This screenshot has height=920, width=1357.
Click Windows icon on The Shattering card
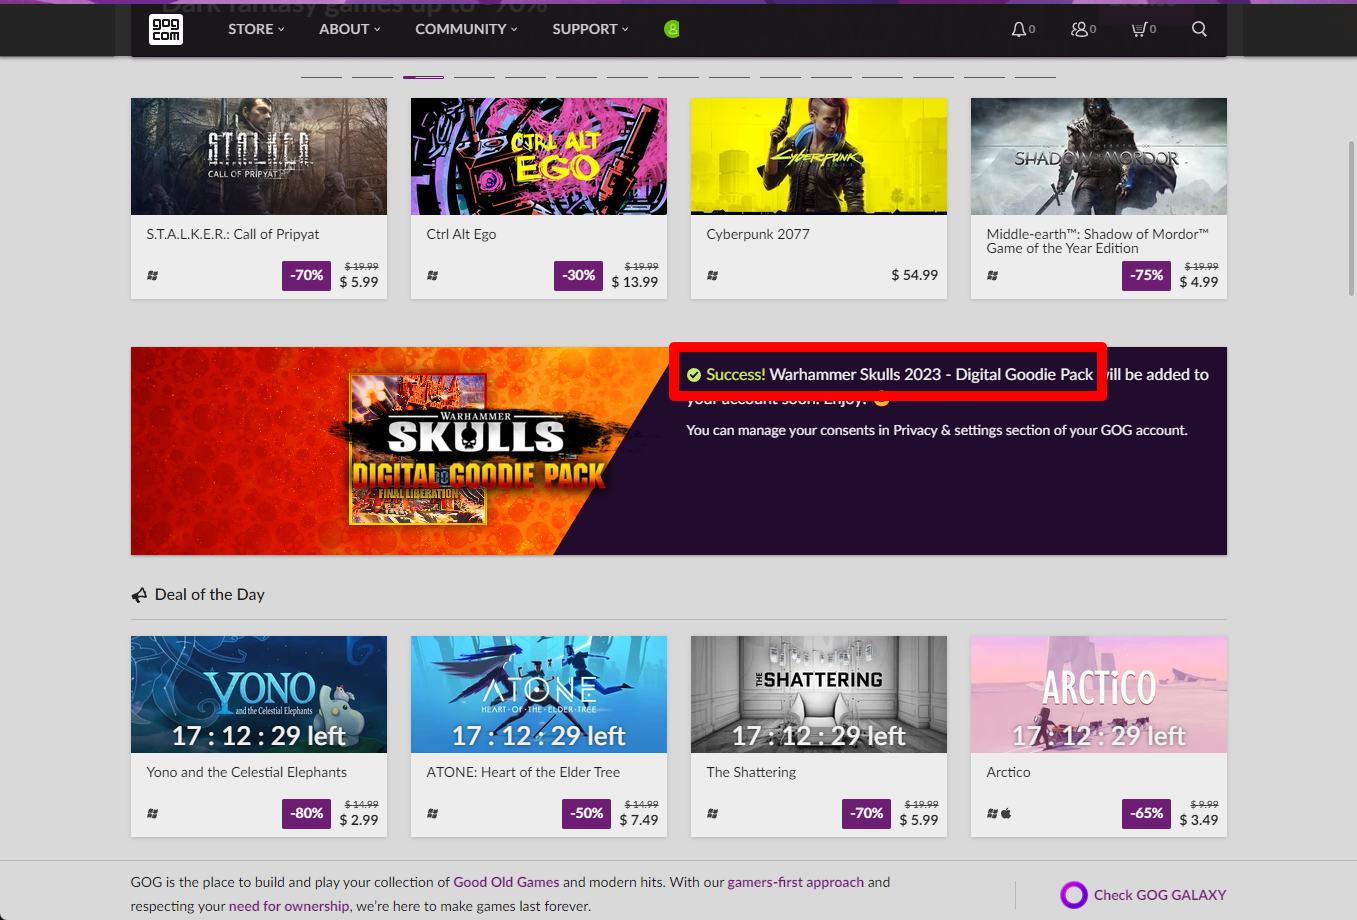click(x=713, y=813)
